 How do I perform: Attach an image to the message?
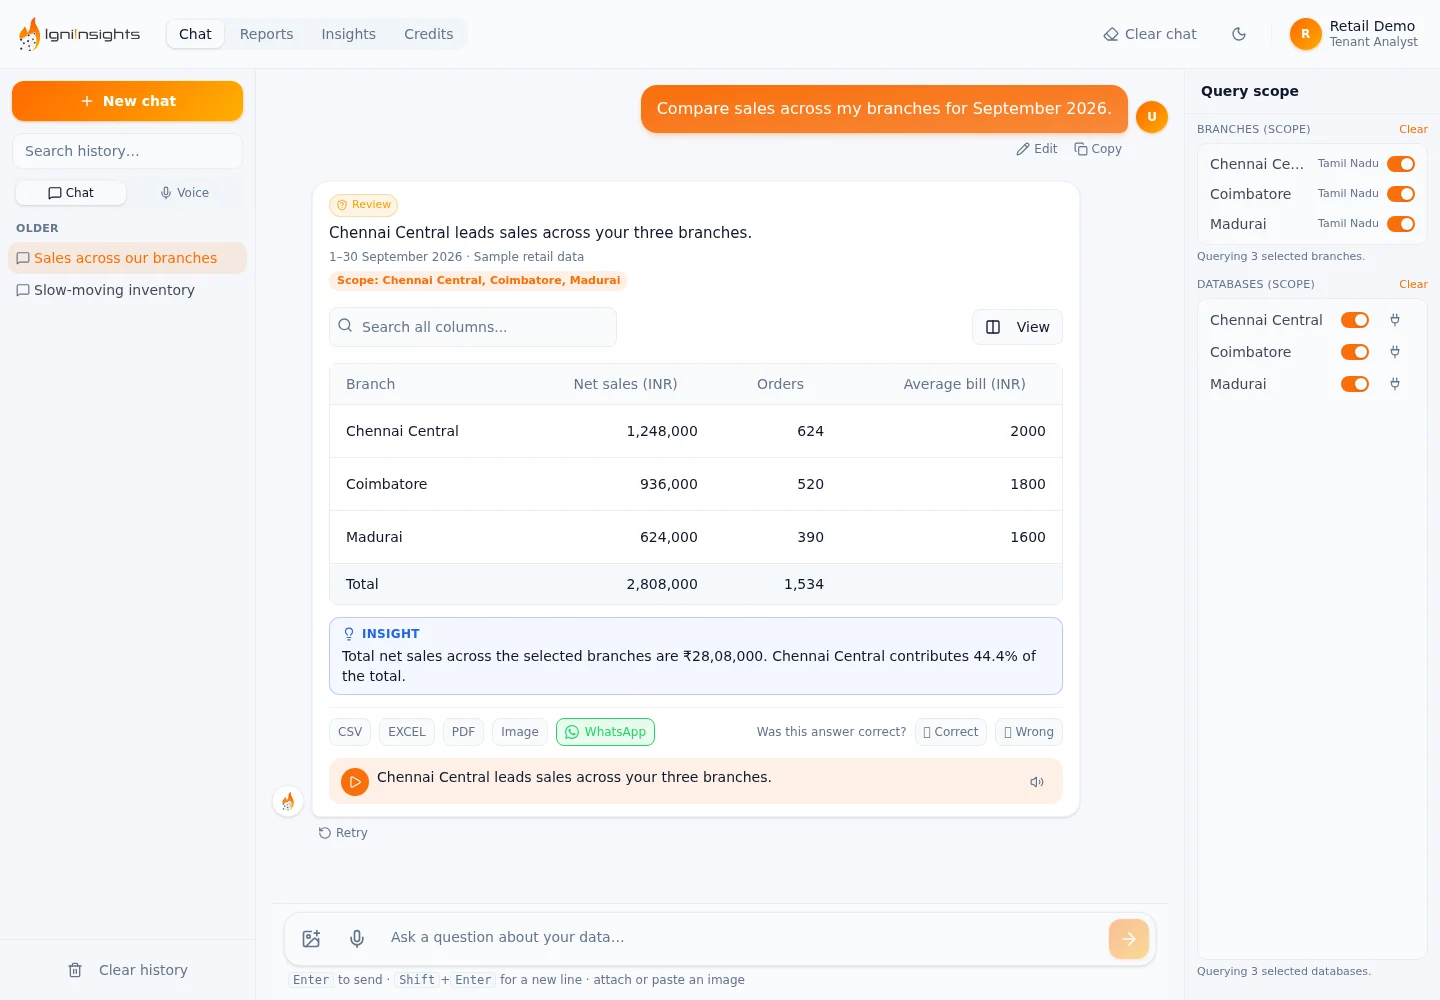[x=311, y=938]
